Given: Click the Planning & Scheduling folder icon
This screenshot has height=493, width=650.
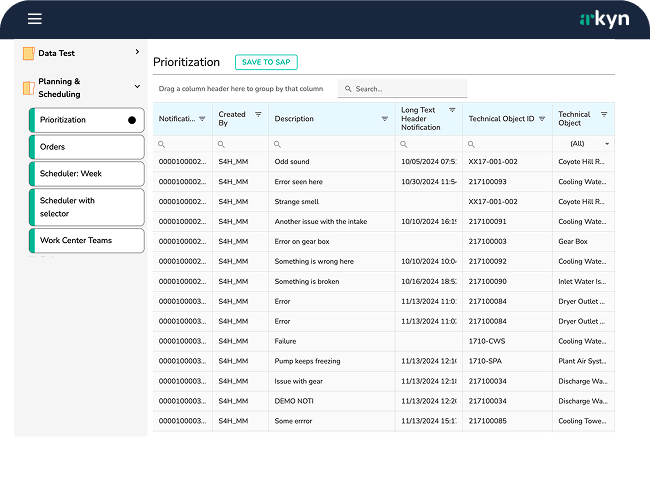Looking at the screenshot, I should 29,87.
